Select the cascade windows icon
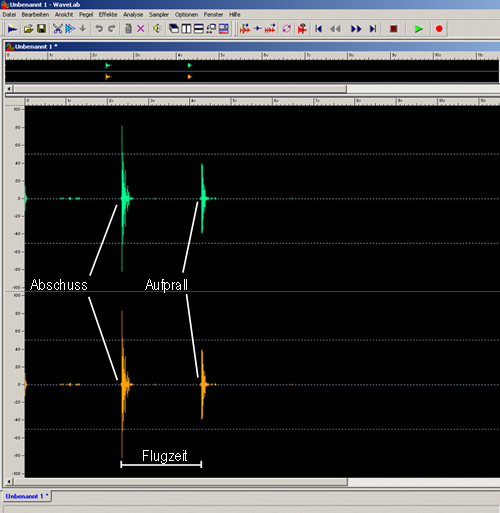This screenshot has width=500, height=513. [174, 29]
